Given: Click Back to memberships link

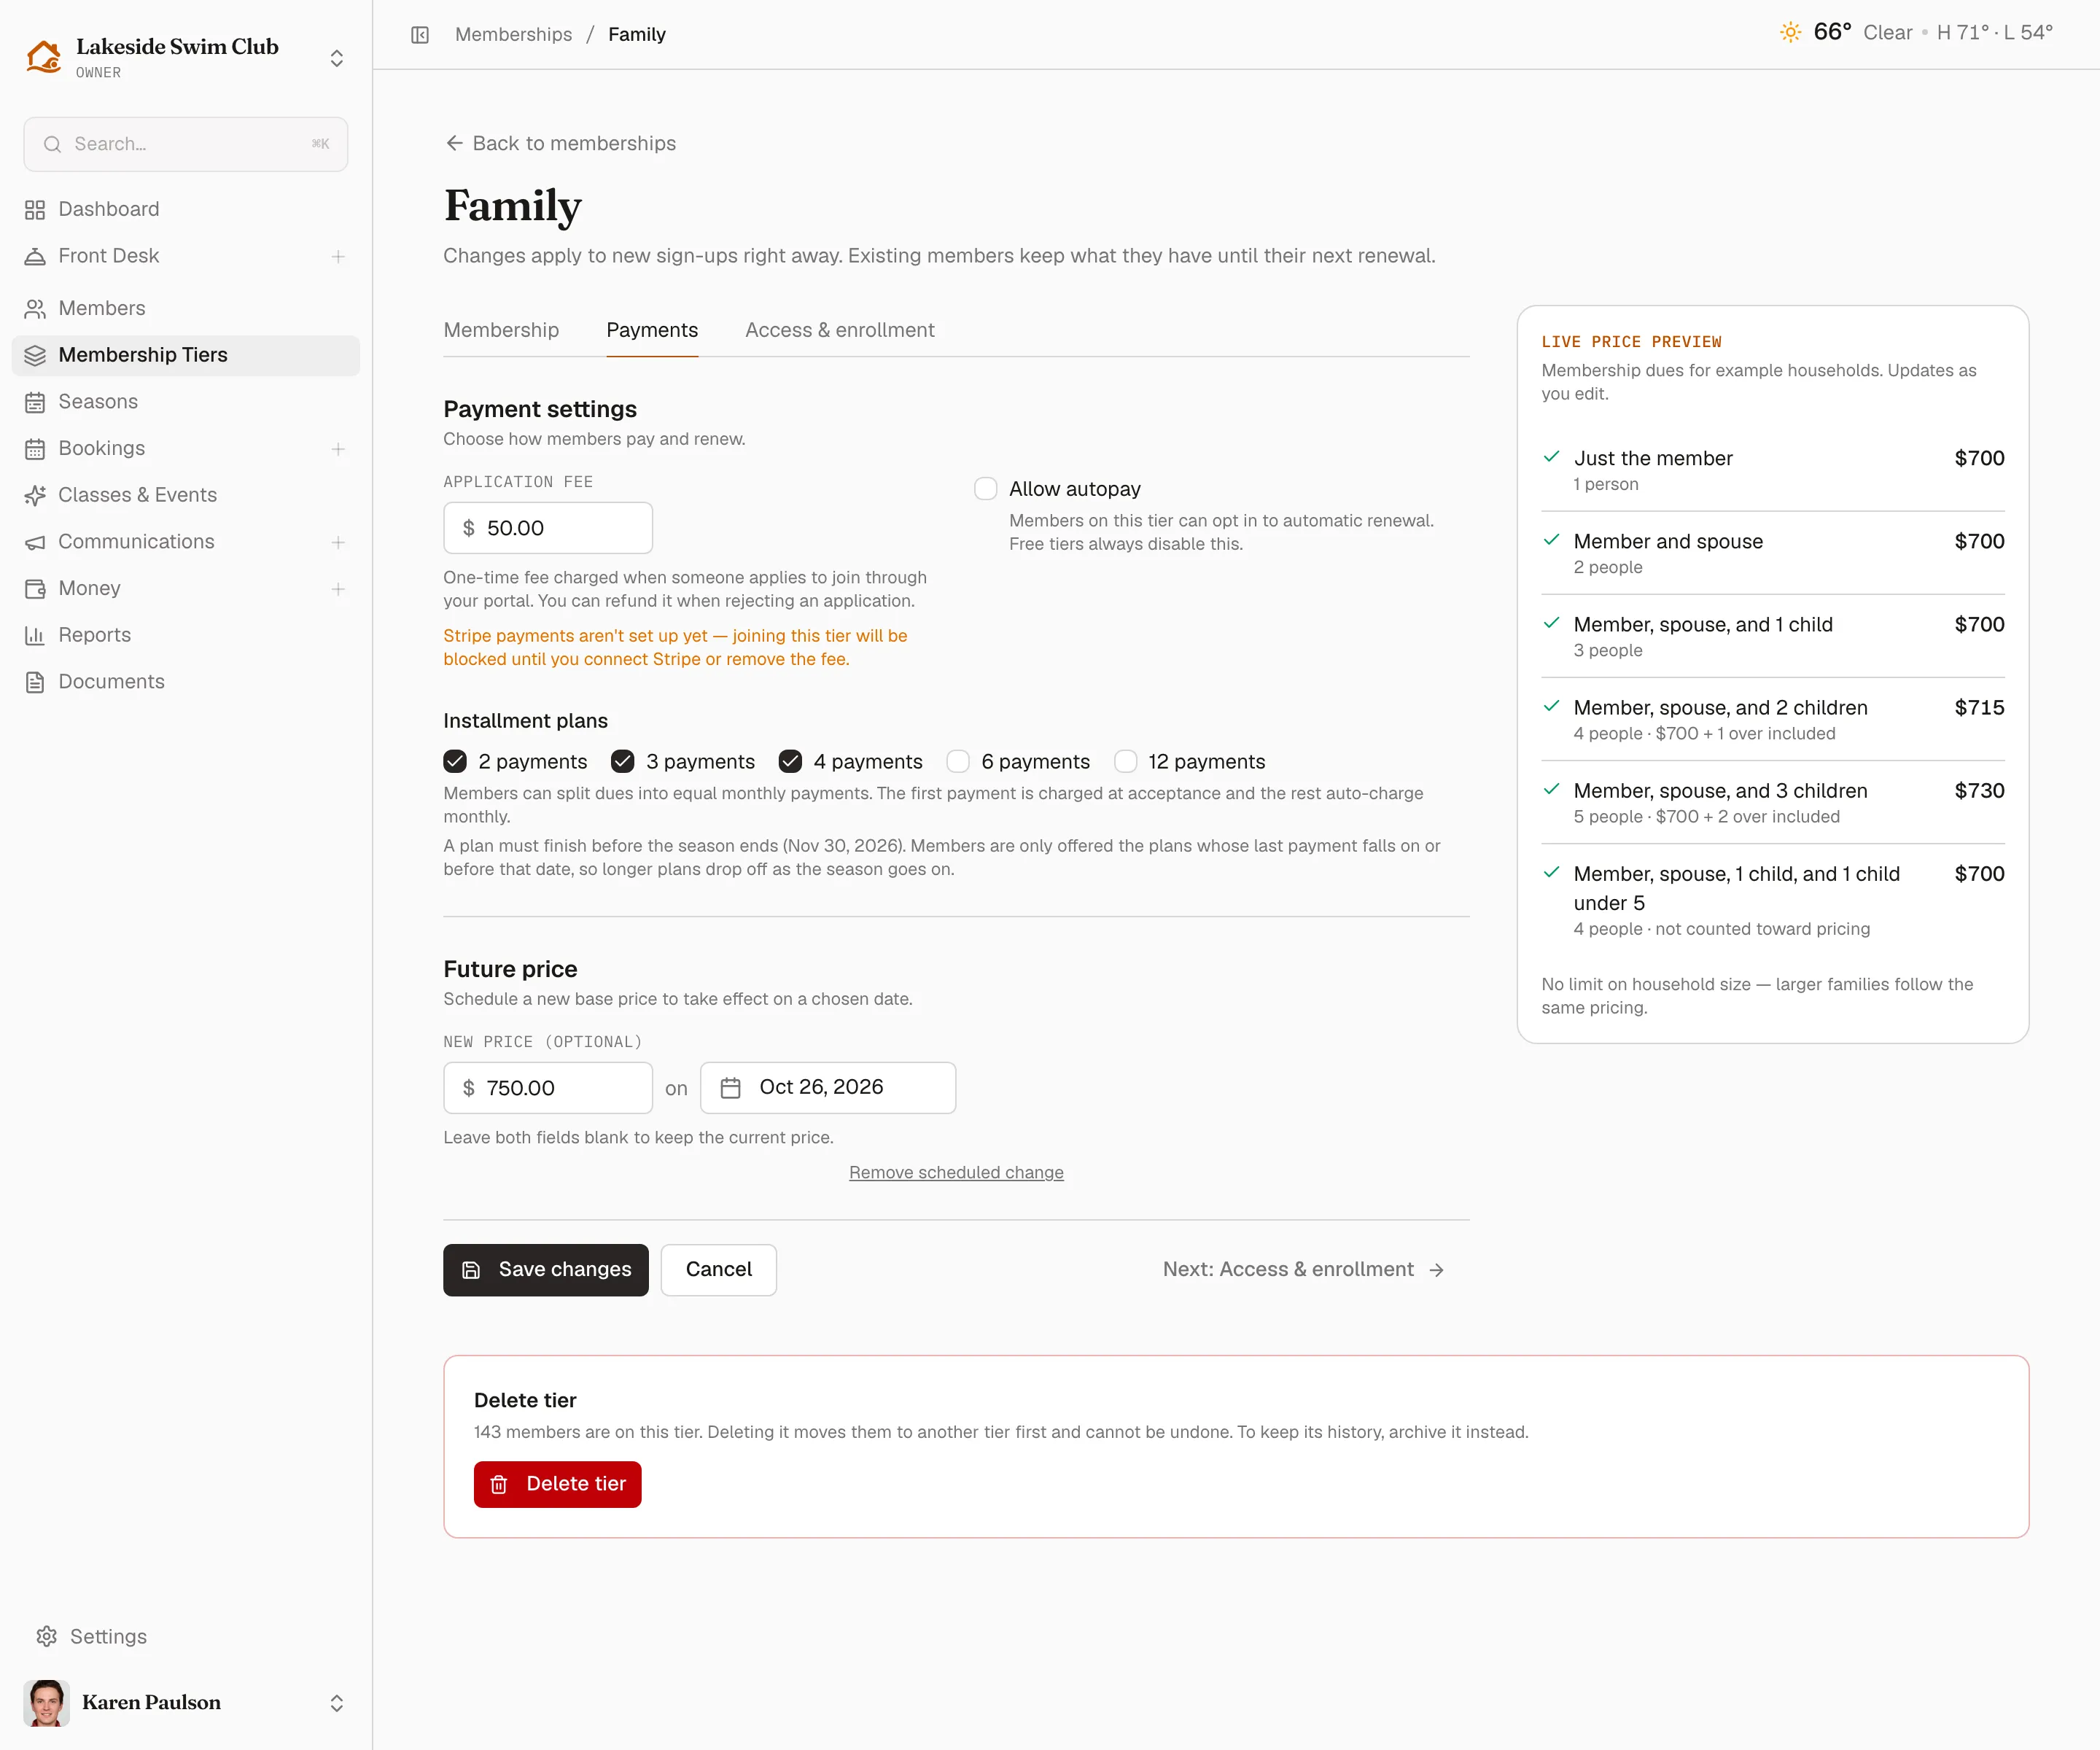Looking at the screenshot, I should point(561,143).
